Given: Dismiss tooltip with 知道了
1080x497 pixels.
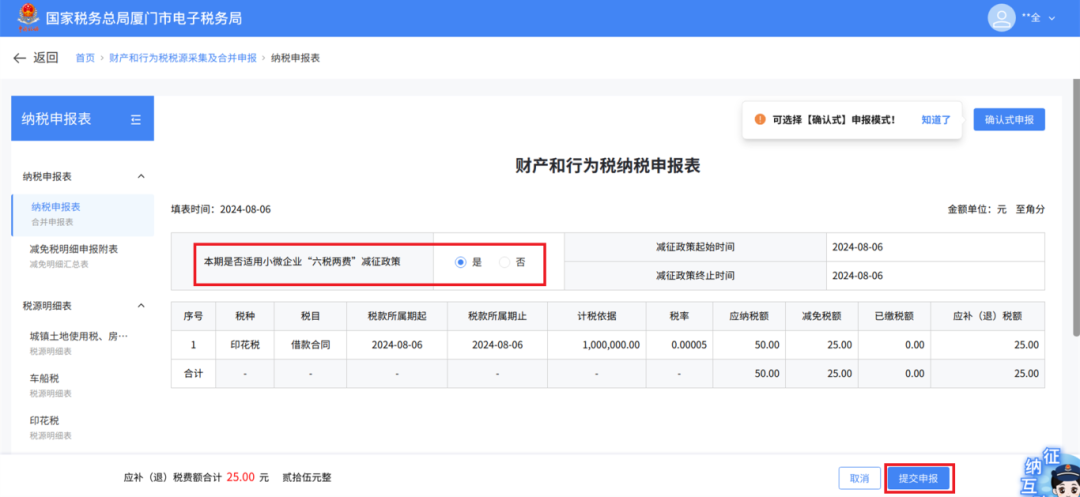Looking at the screenshot, I should [x=936, y=119].
